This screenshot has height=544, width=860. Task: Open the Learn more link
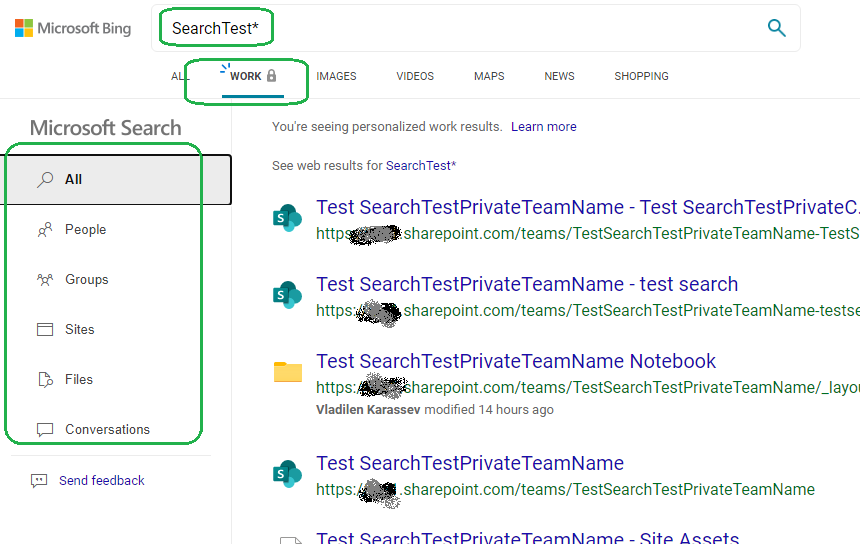click(544, 127)
